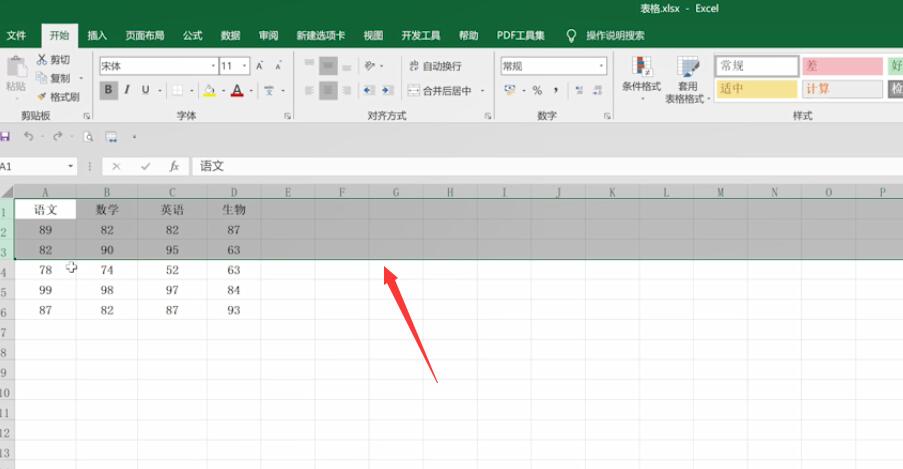Click the 操作说明搜索 search box

(x=615, y=36)
